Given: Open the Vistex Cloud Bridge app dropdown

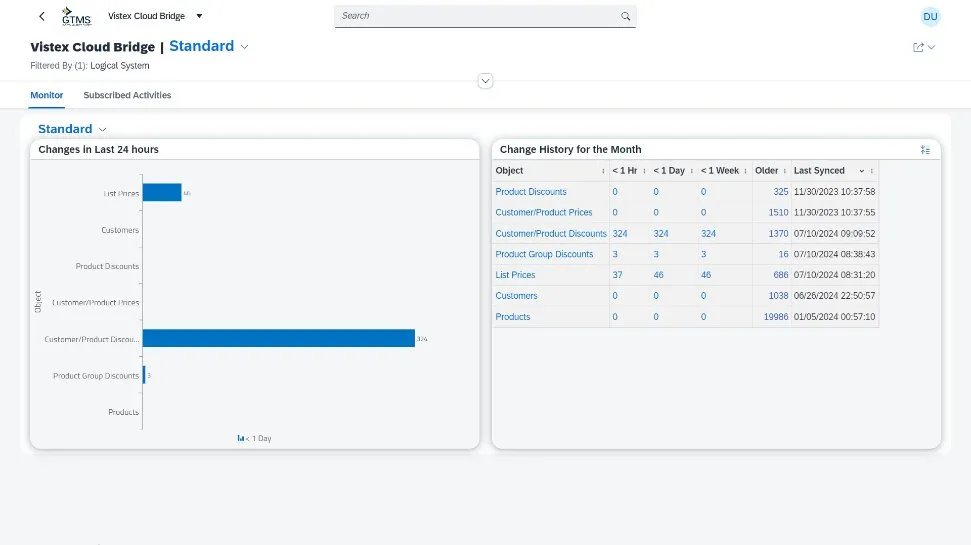Looking at the screenshot, I should click(199, 16).
